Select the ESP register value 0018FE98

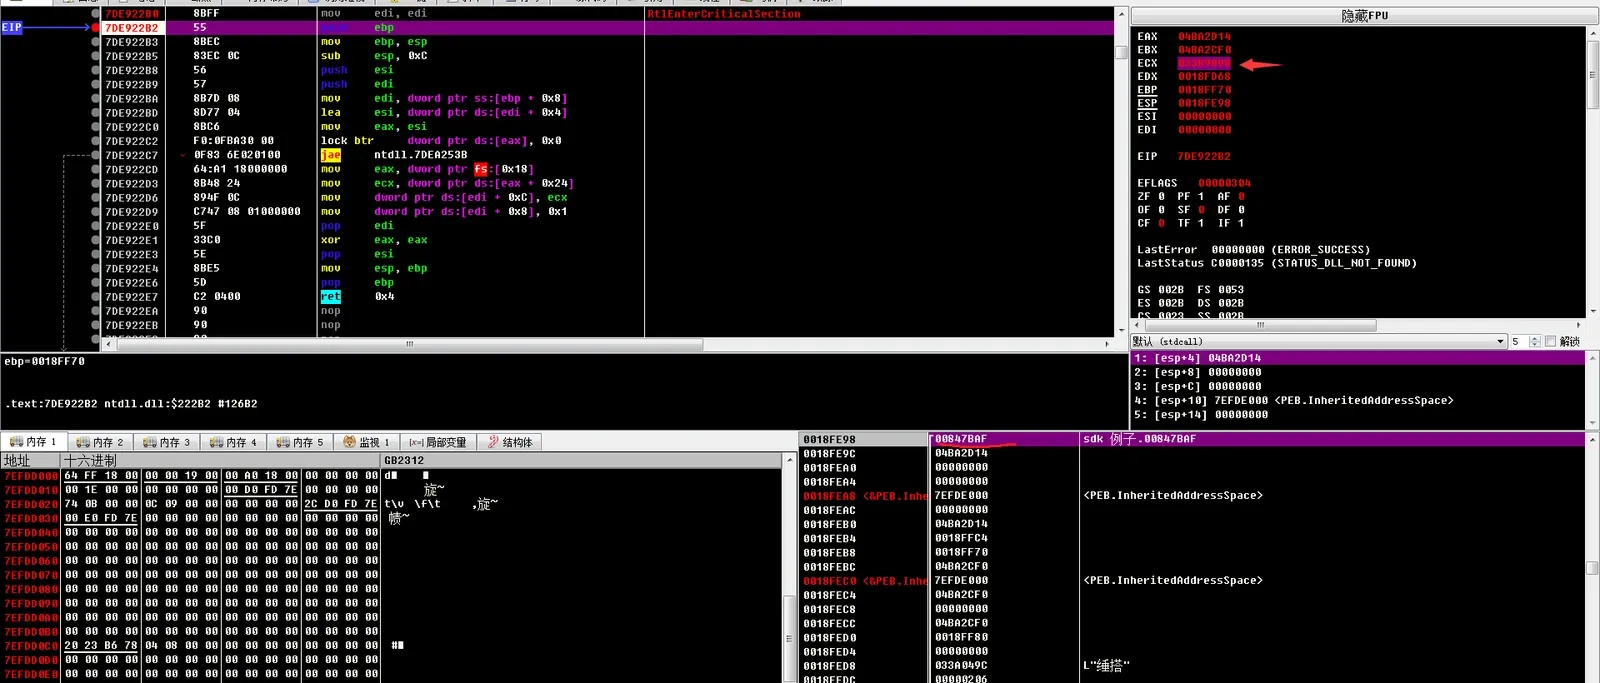coord(1204,103)
